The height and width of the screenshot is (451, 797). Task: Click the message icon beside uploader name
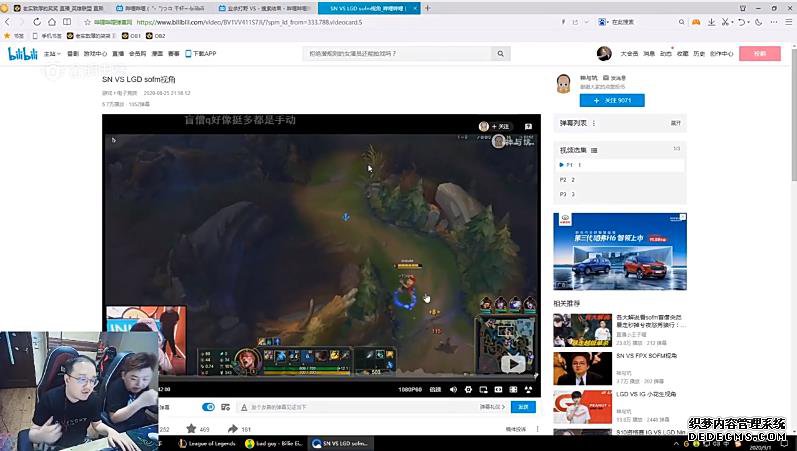(x=605, y=78)
